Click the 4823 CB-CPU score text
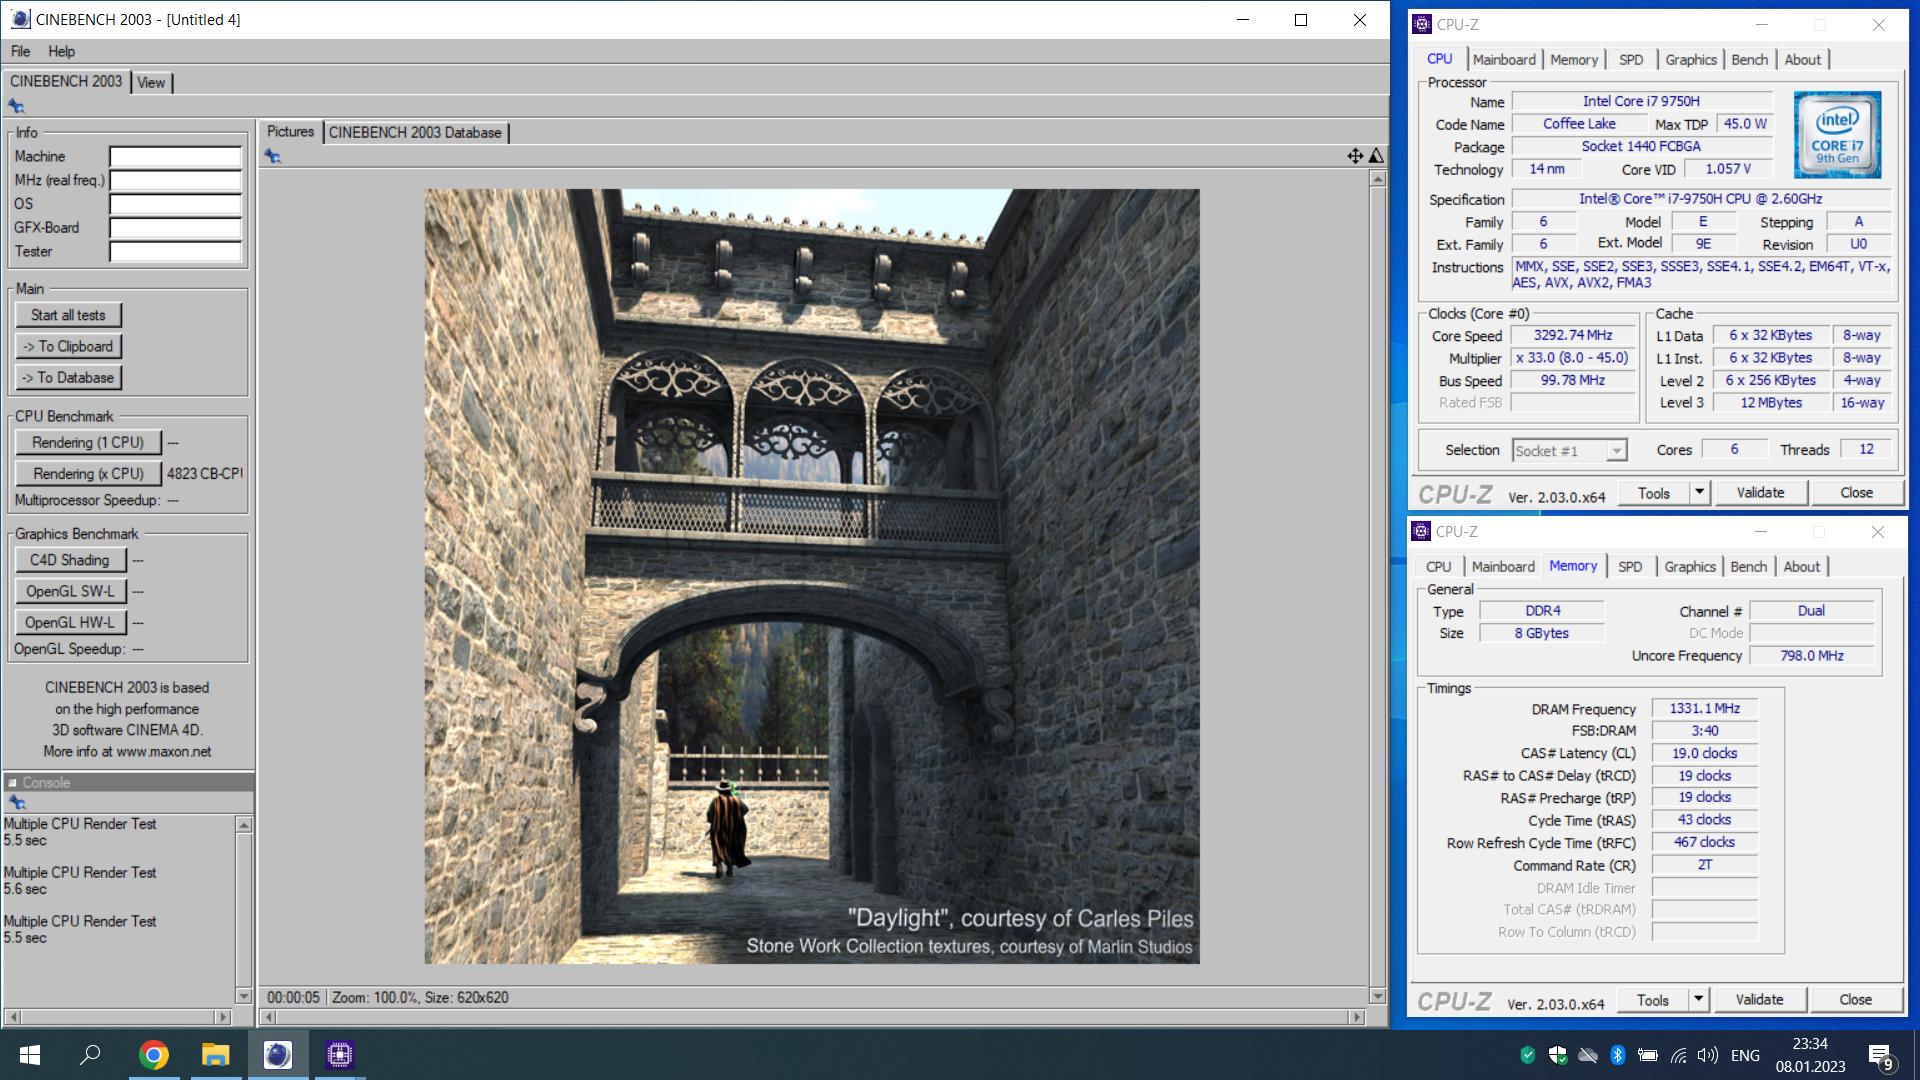This screenshot has width=1920, height=1080. 205,473
